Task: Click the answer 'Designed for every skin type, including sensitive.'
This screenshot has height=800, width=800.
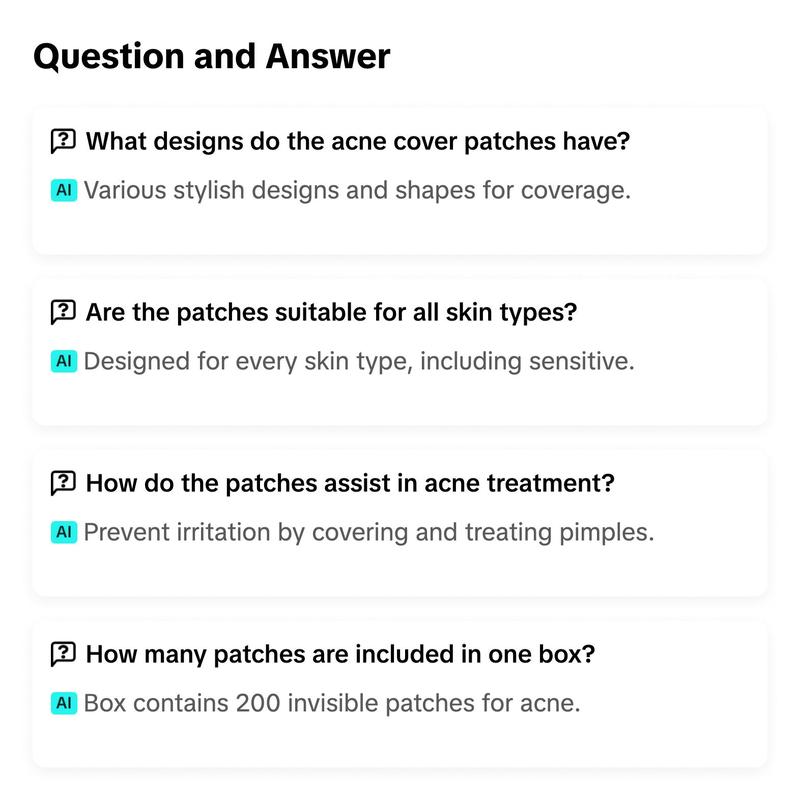Action: click(359, 361)
